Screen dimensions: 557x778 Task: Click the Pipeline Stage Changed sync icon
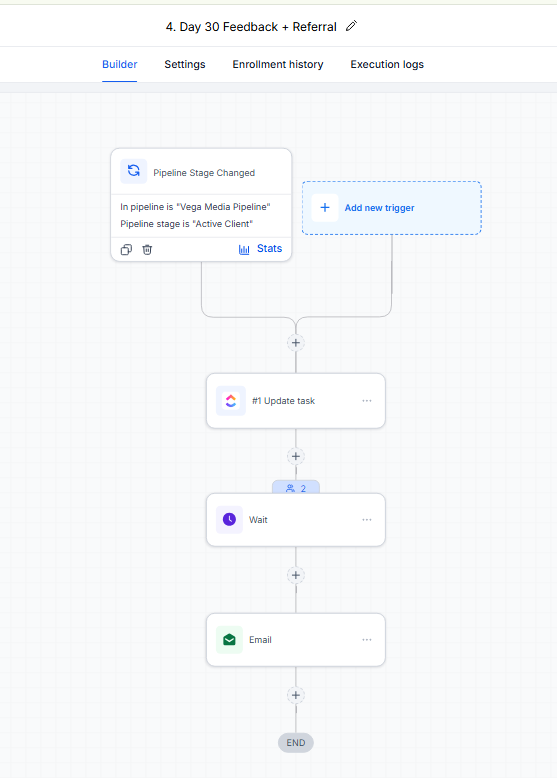pos(133,171)
